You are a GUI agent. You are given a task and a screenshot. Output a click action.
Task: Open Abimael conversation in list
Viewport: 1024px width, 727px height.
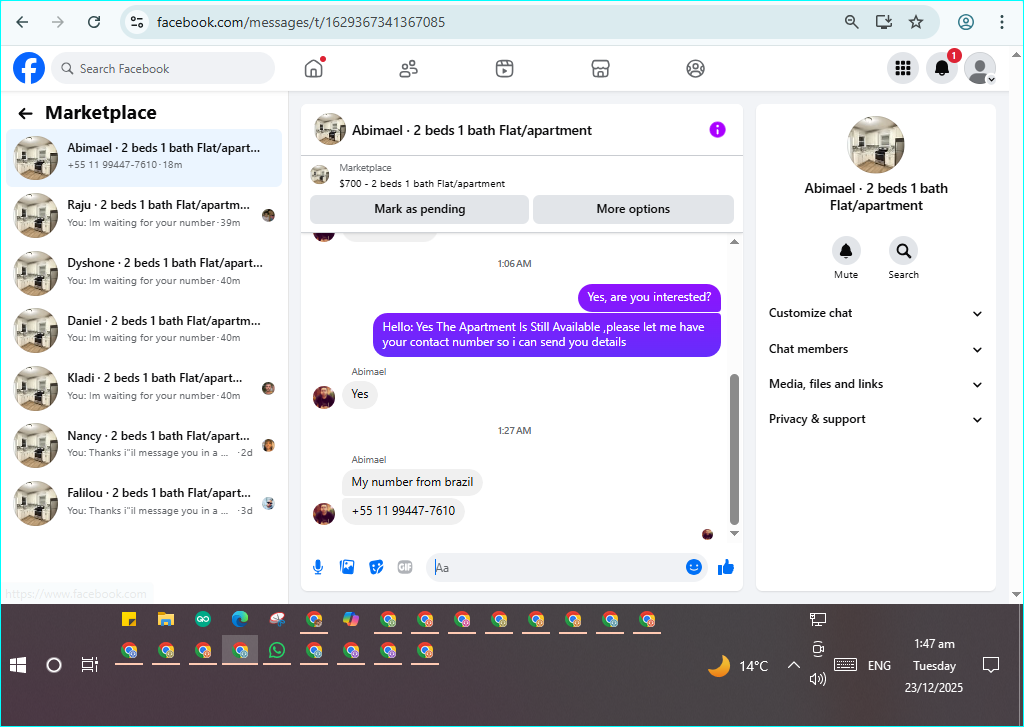tap(144, 157)
